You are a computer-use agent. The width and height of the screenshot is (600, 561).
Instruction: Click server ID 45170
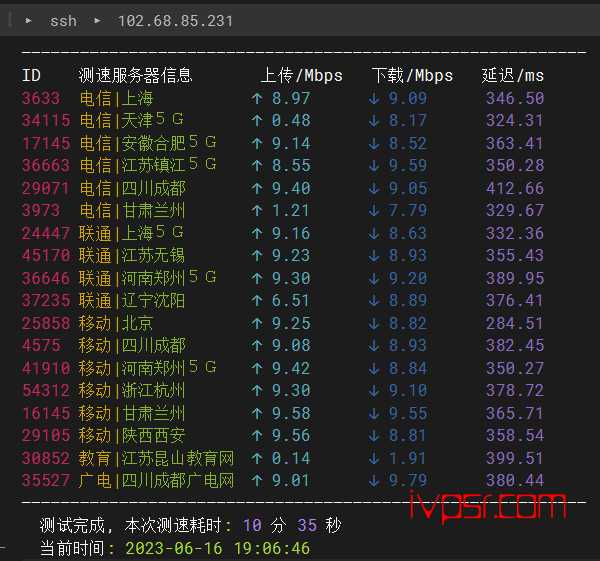[46, 255]
